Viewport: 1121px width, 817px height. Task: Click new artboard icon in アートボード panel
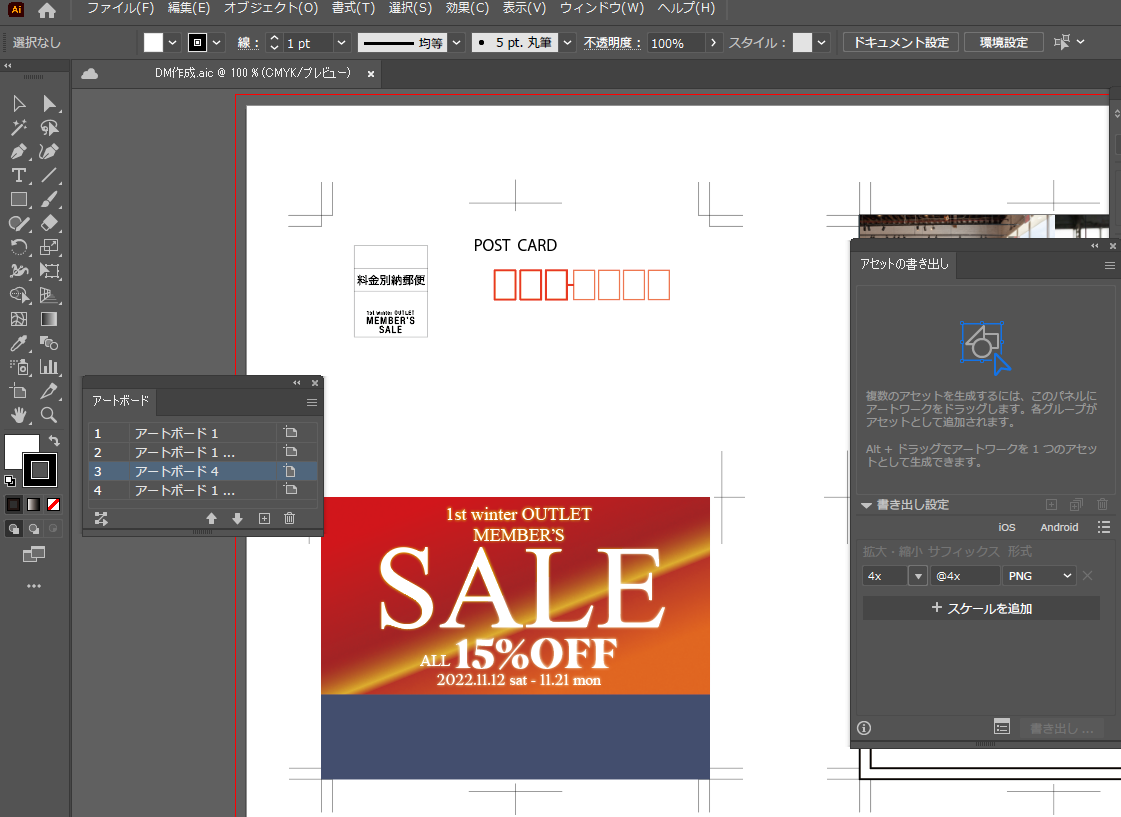[x=264, y=518]
